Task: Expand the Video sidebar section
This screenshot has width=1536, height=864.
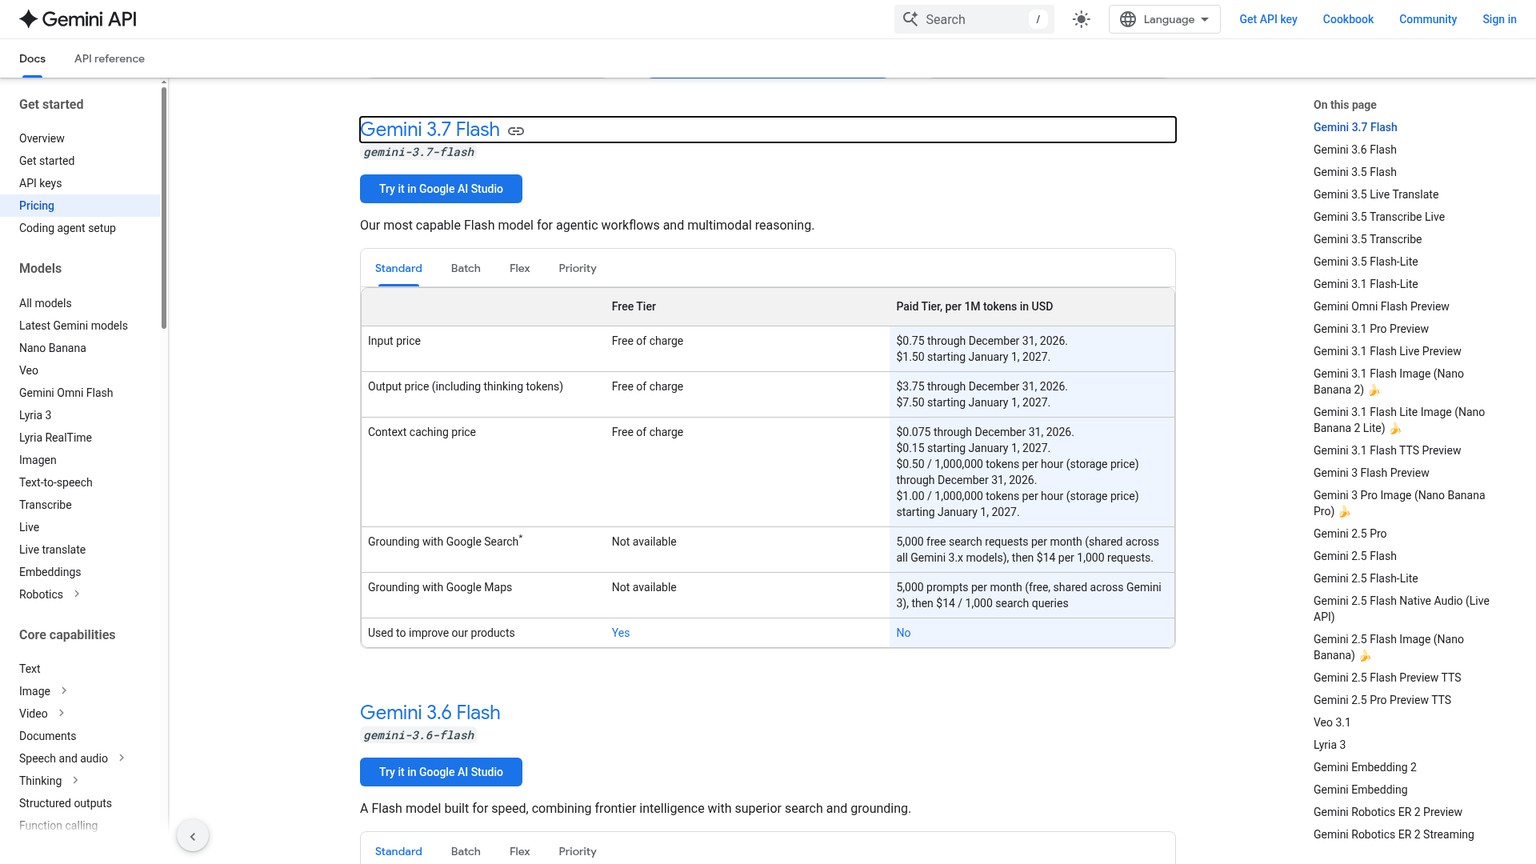Action: 61,713
